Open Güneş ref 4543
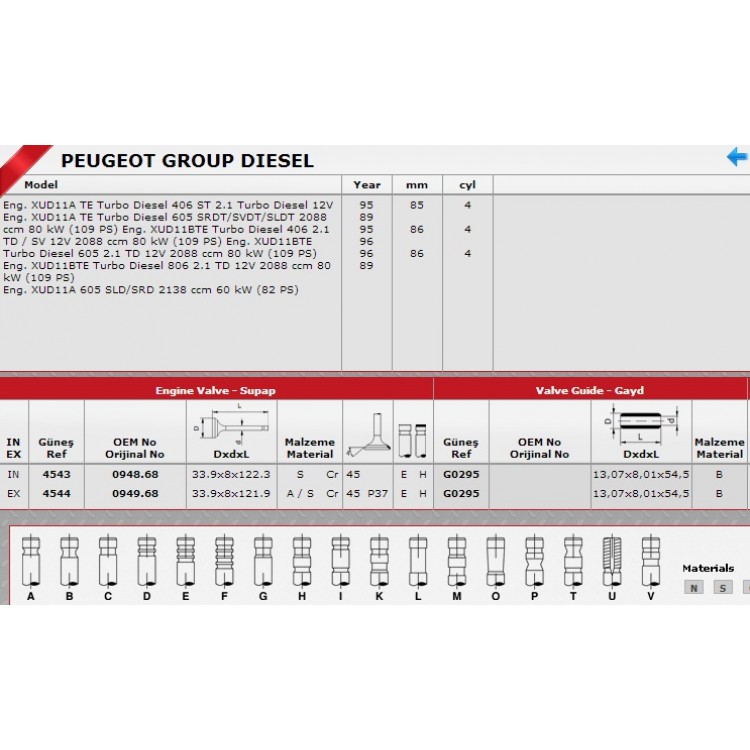The image size is (750, 750). 56,474
